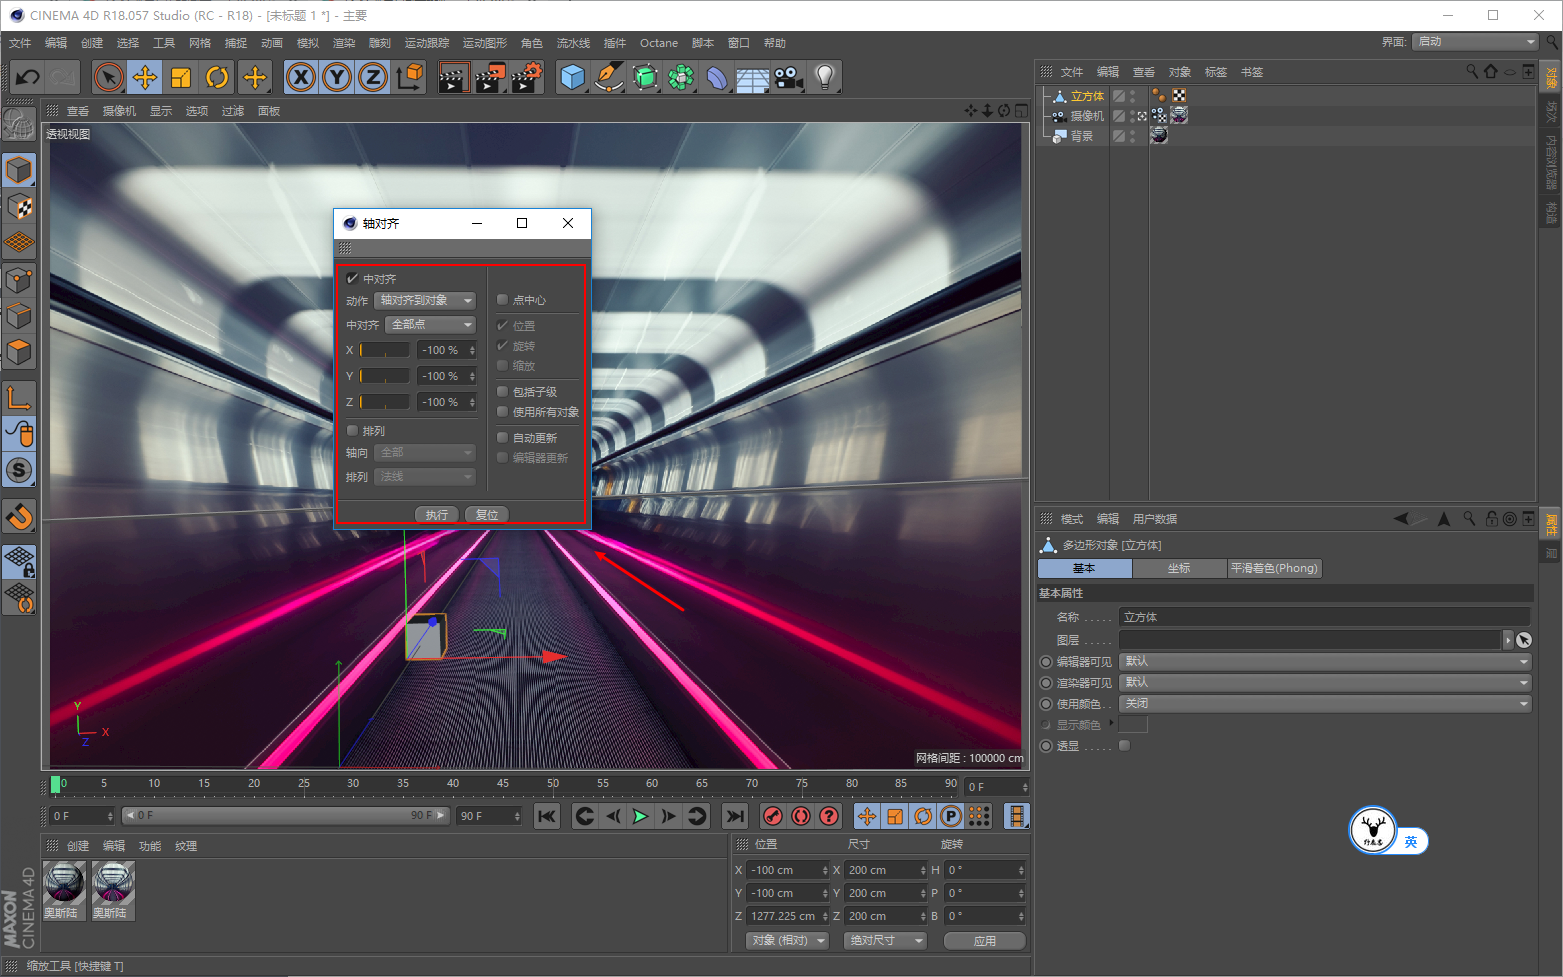
Task: Switch to the 坐标 tab
Action: (1179, 568)
